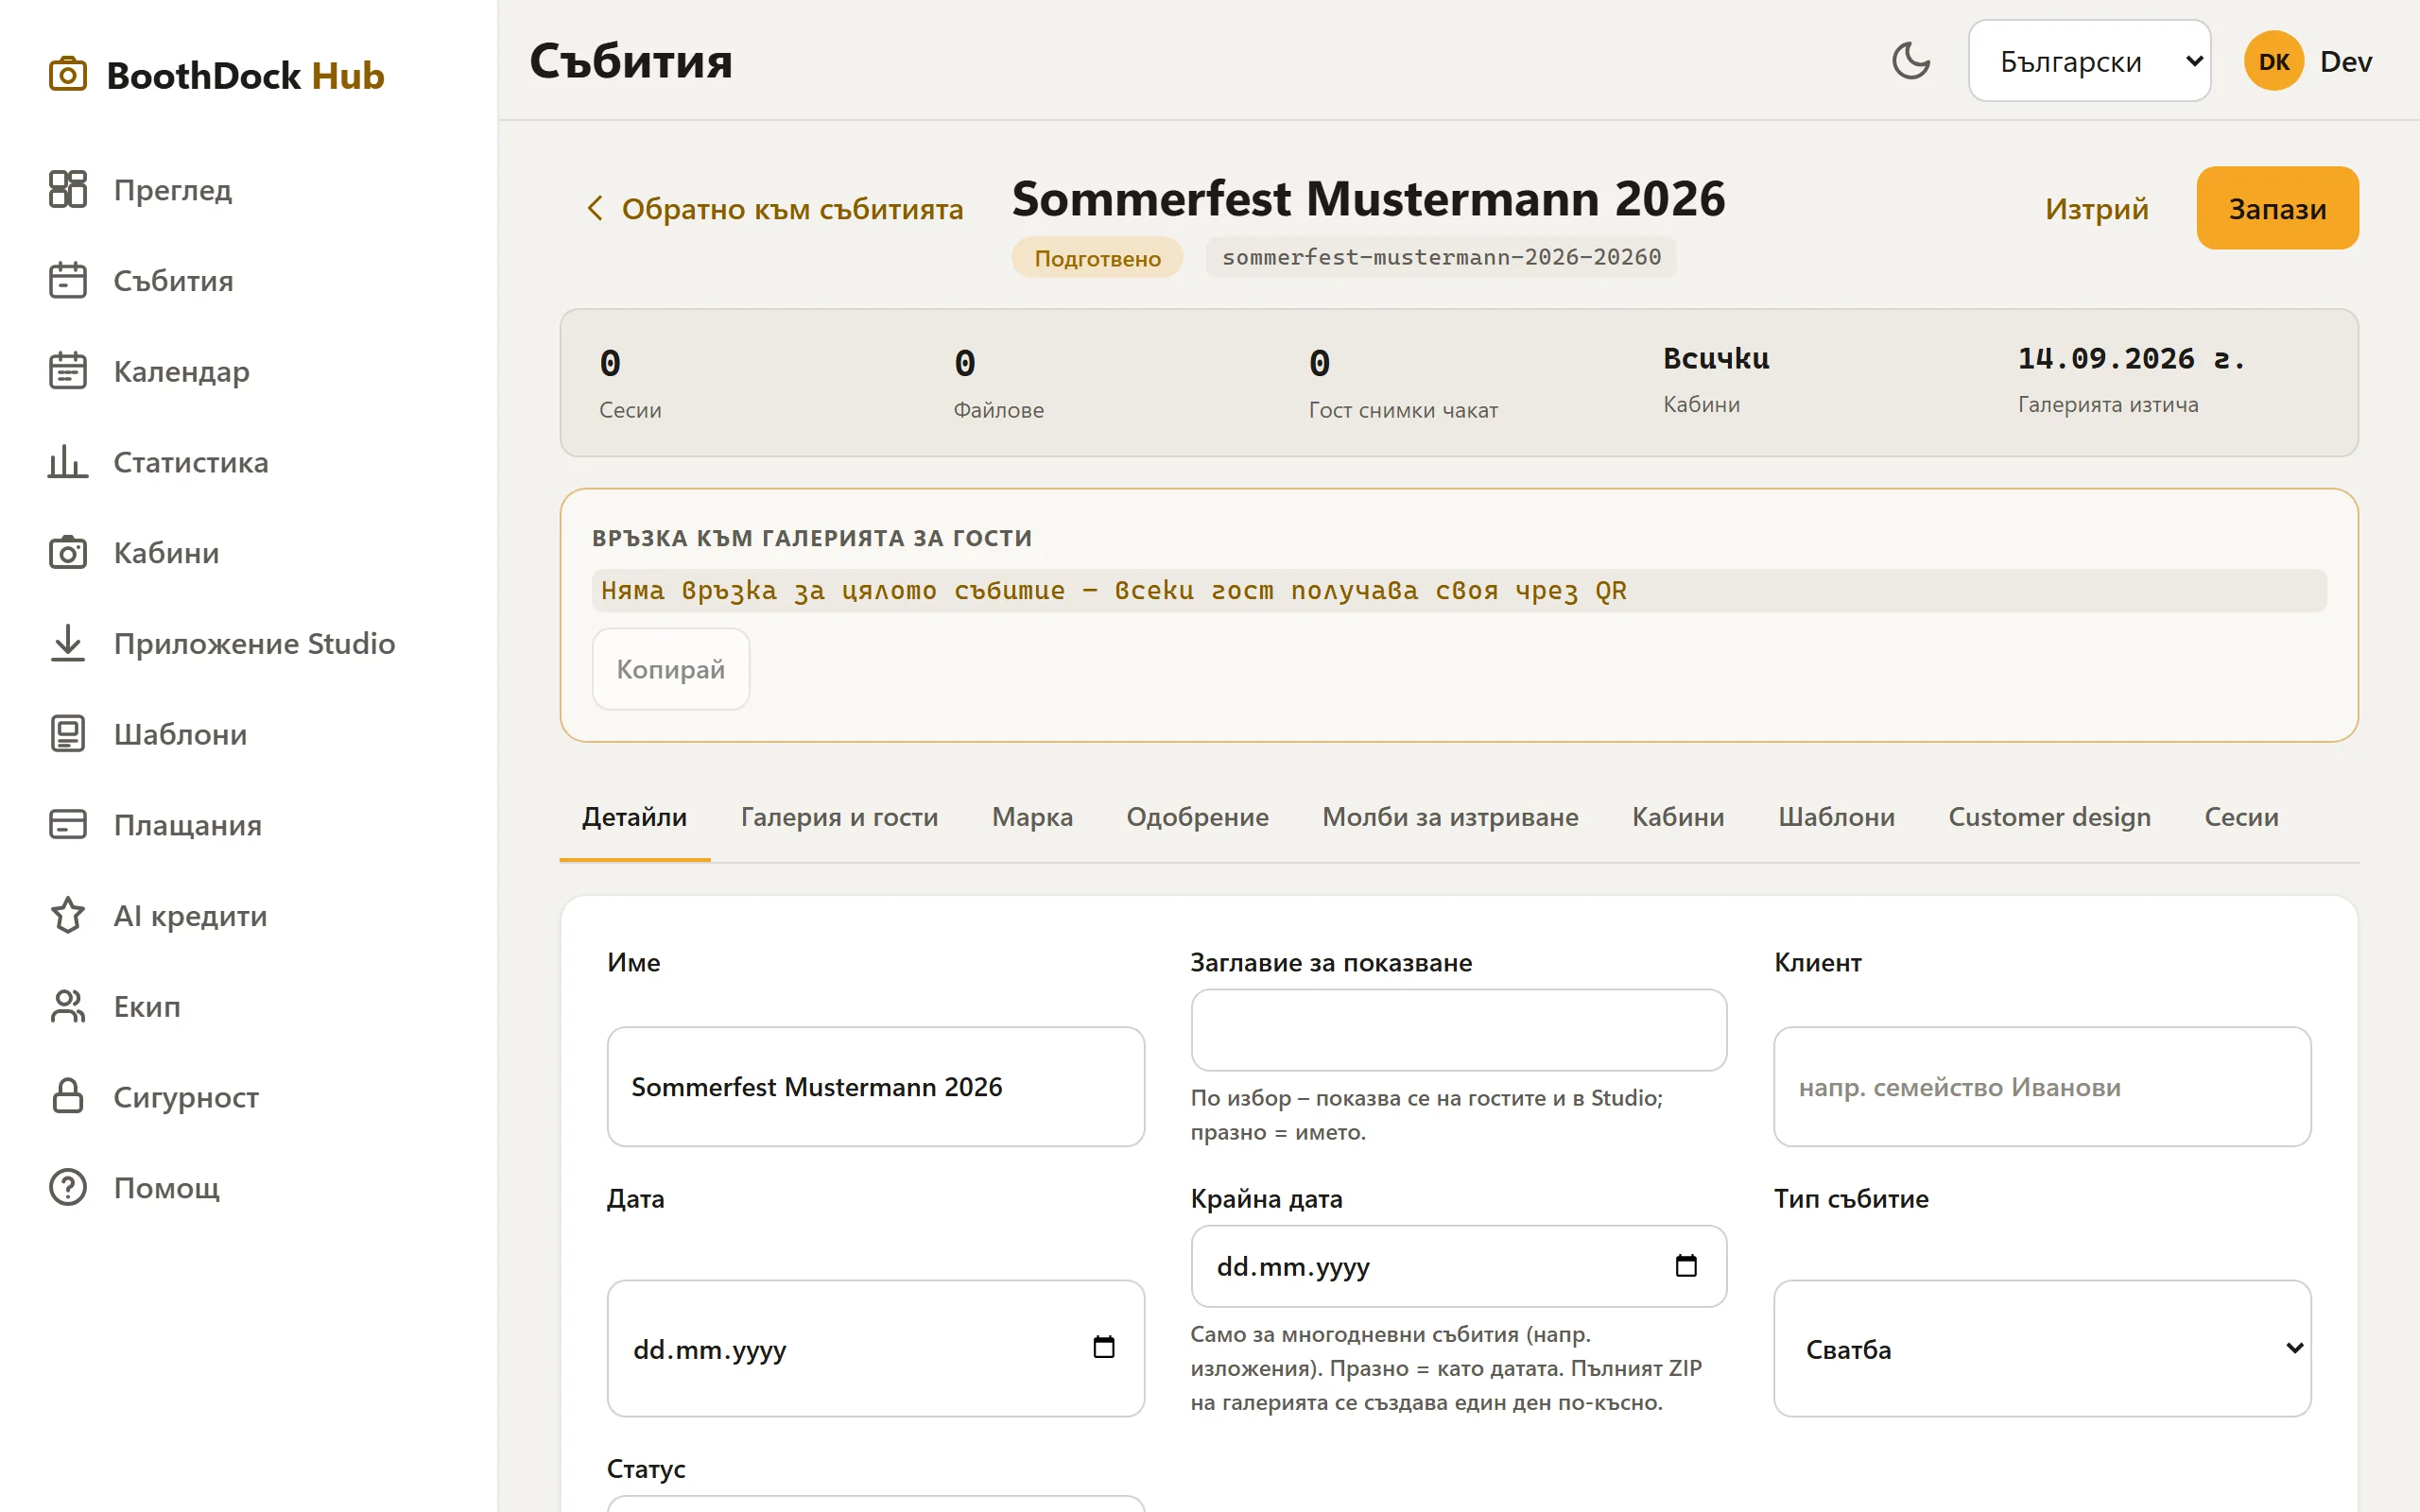Click the sommerfest-mustermann-2026-20260 slug text

1441,257
